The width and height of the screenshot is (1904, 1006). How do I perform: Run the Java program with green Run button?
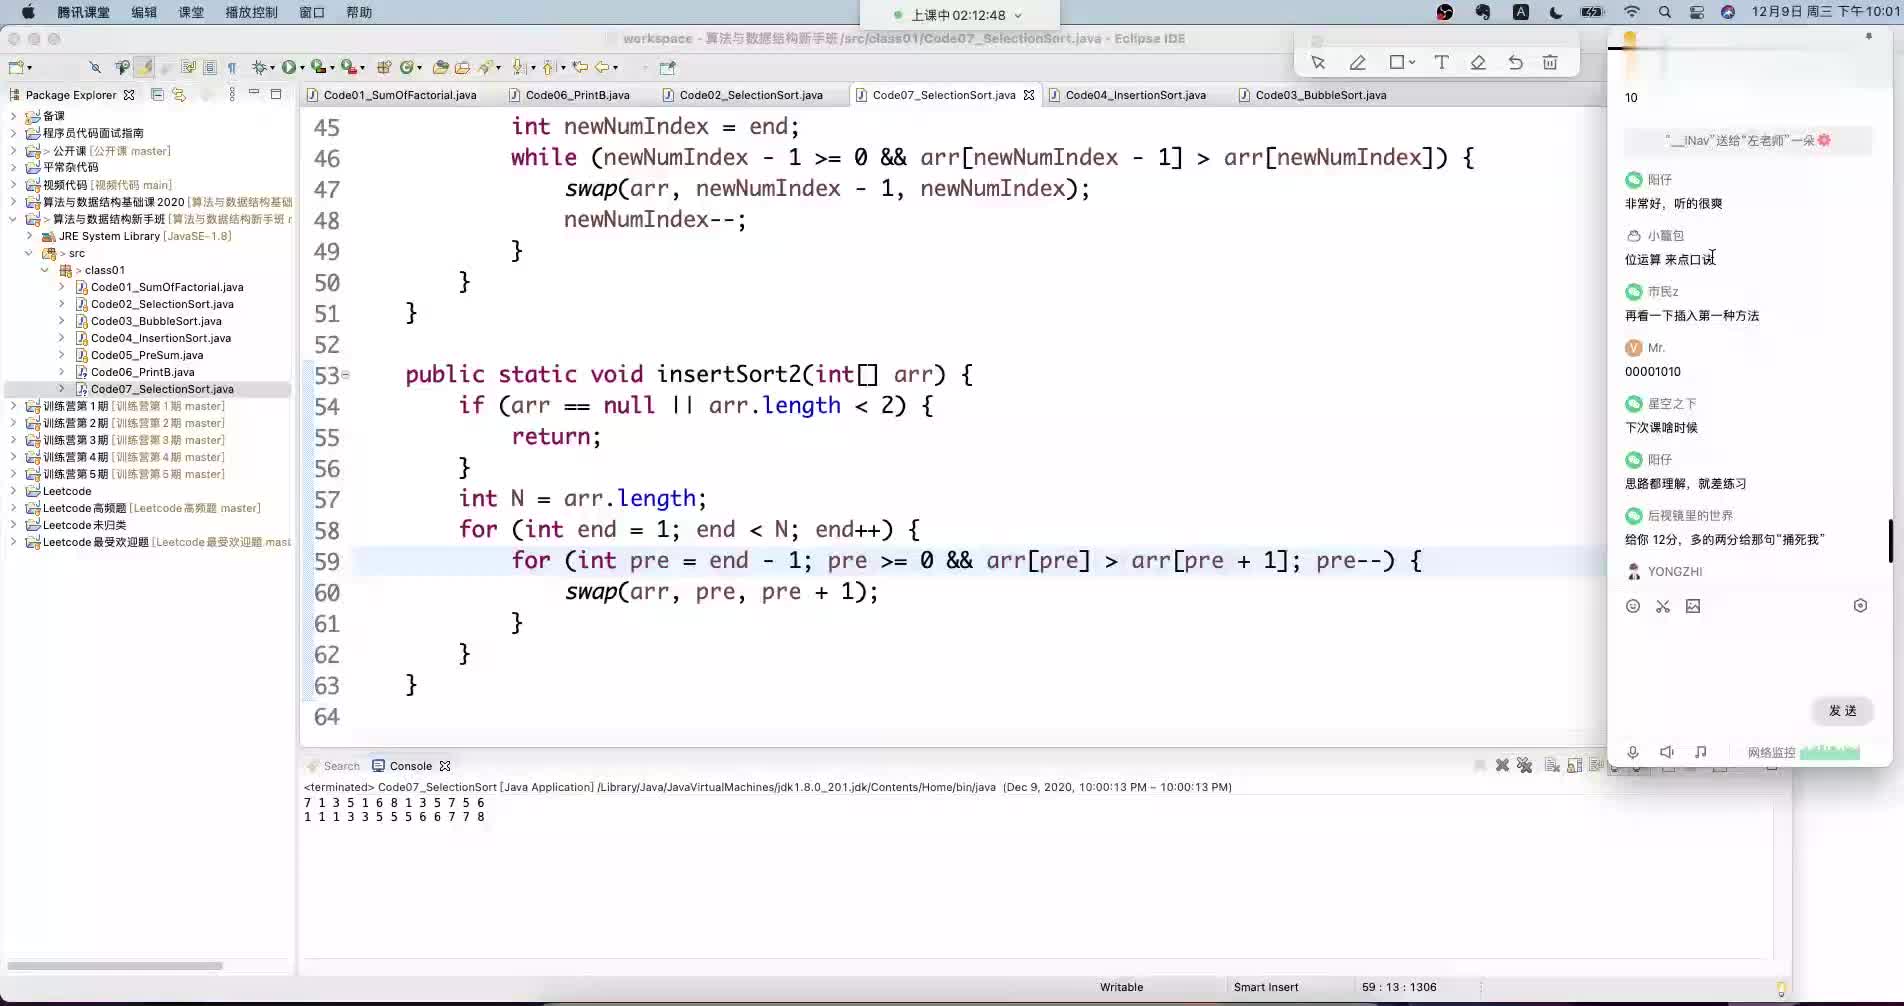[x=289, y=67]
